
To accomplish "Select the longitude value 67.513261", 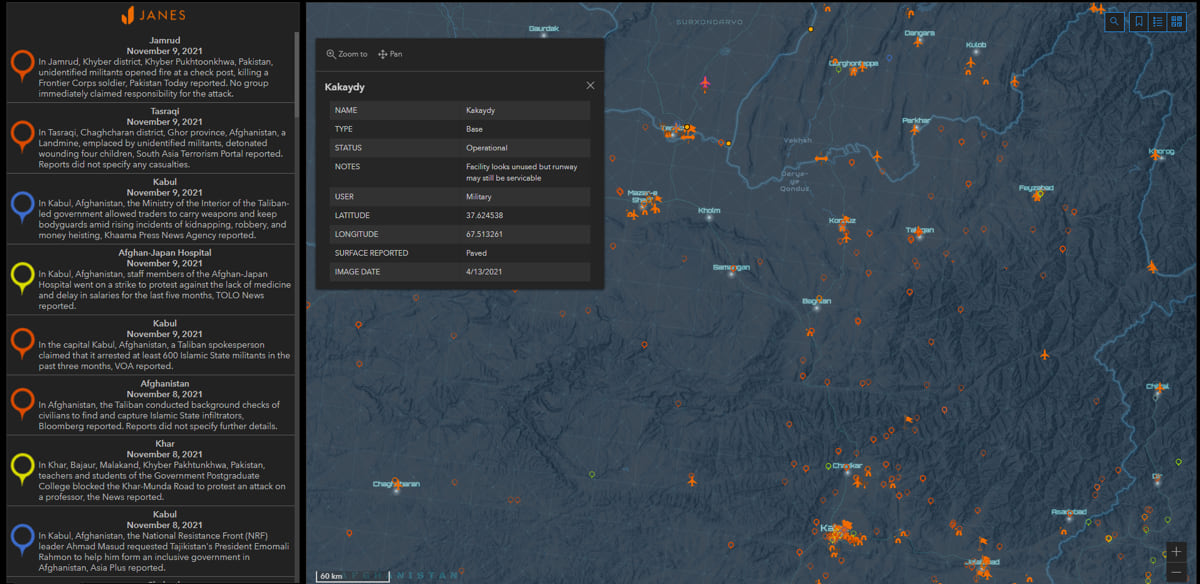I will (484, 234).
